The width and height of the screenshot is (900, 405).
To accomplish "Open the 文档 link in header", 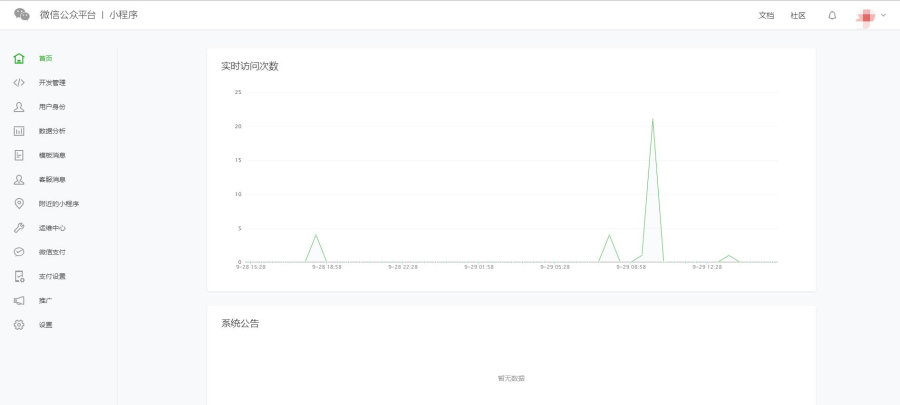I will point(766,15).
